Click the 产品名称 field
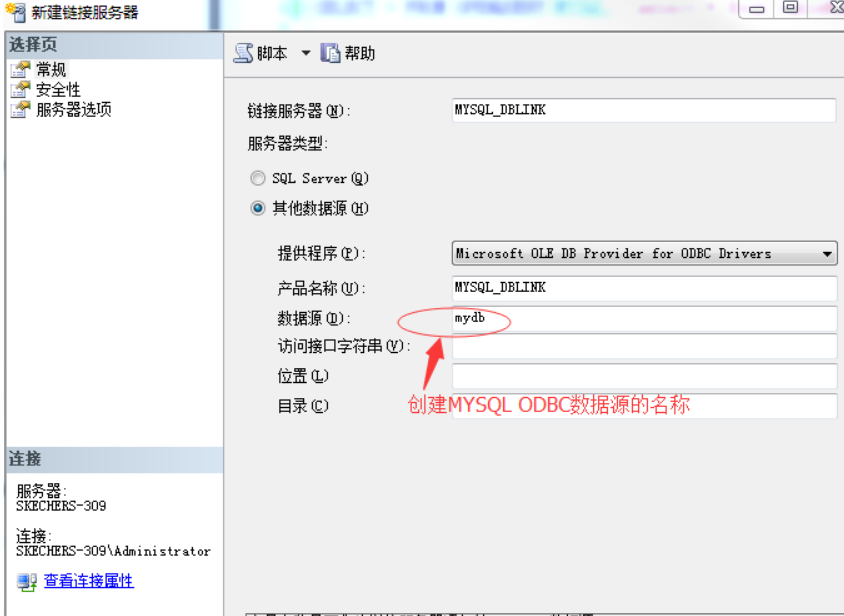Screen dimensions: 844x616 point(644,288)
